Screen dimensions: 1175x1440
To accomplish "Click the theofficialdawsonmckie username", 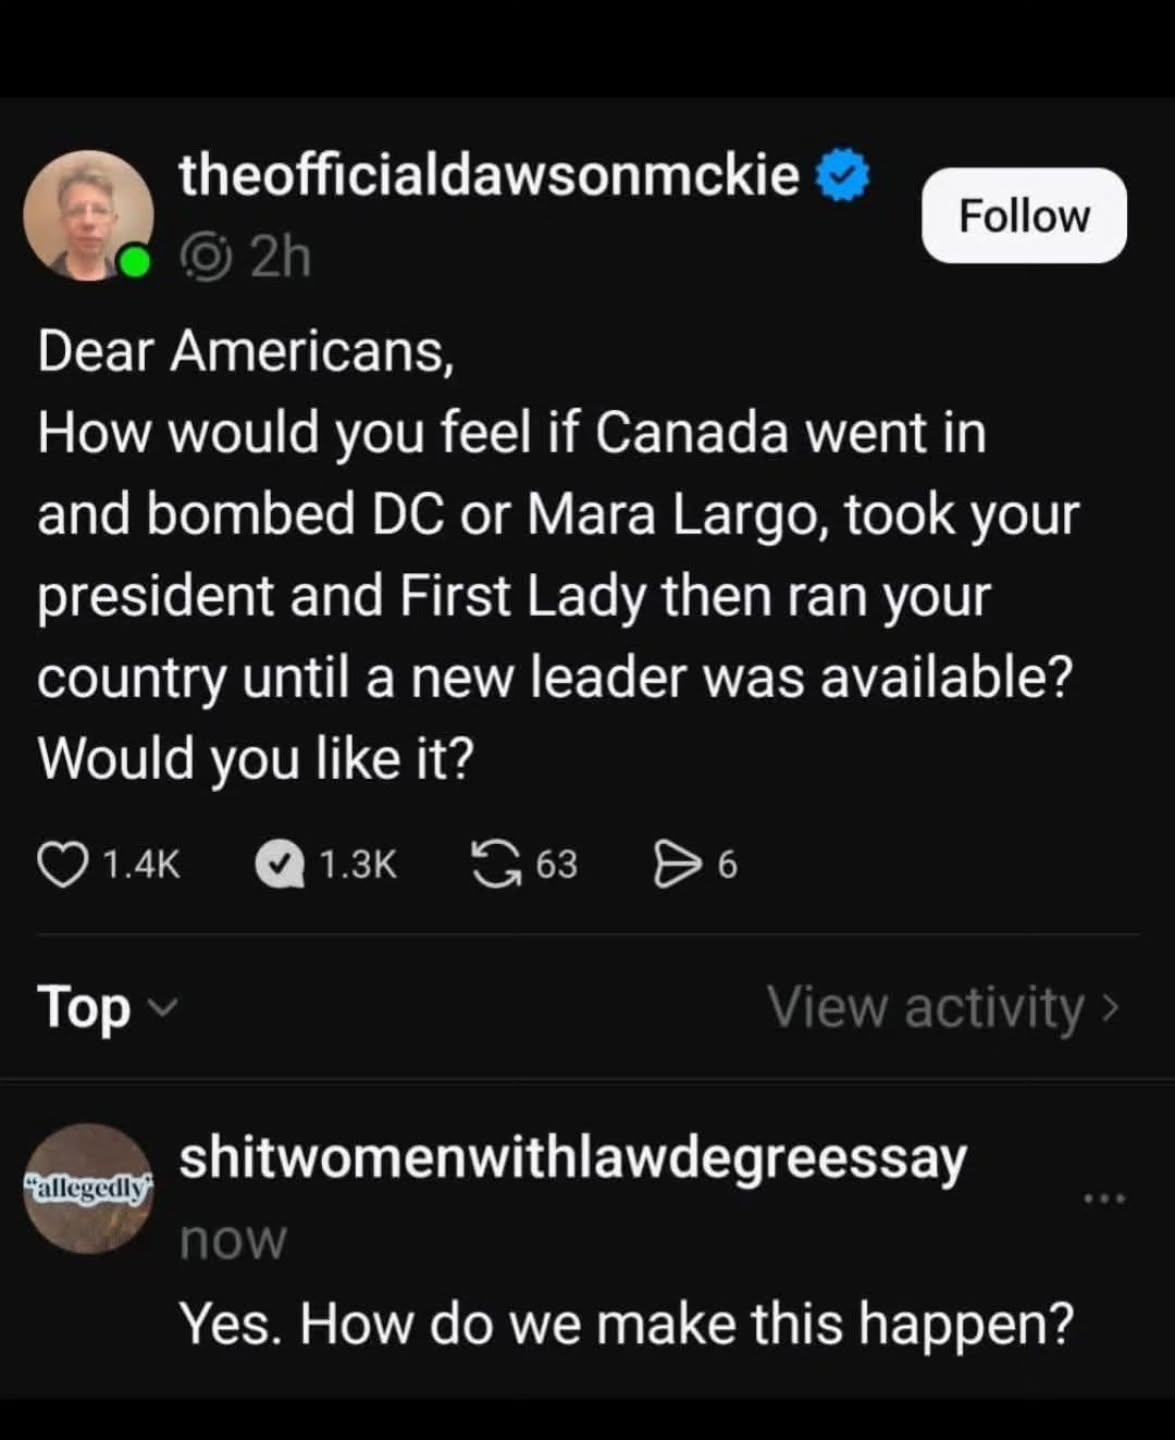I will click(489, 177).
